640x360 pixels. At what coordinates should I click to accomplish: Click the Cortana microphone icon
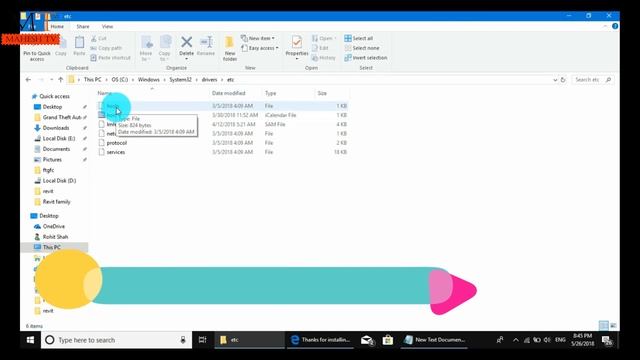coord(183,340)
